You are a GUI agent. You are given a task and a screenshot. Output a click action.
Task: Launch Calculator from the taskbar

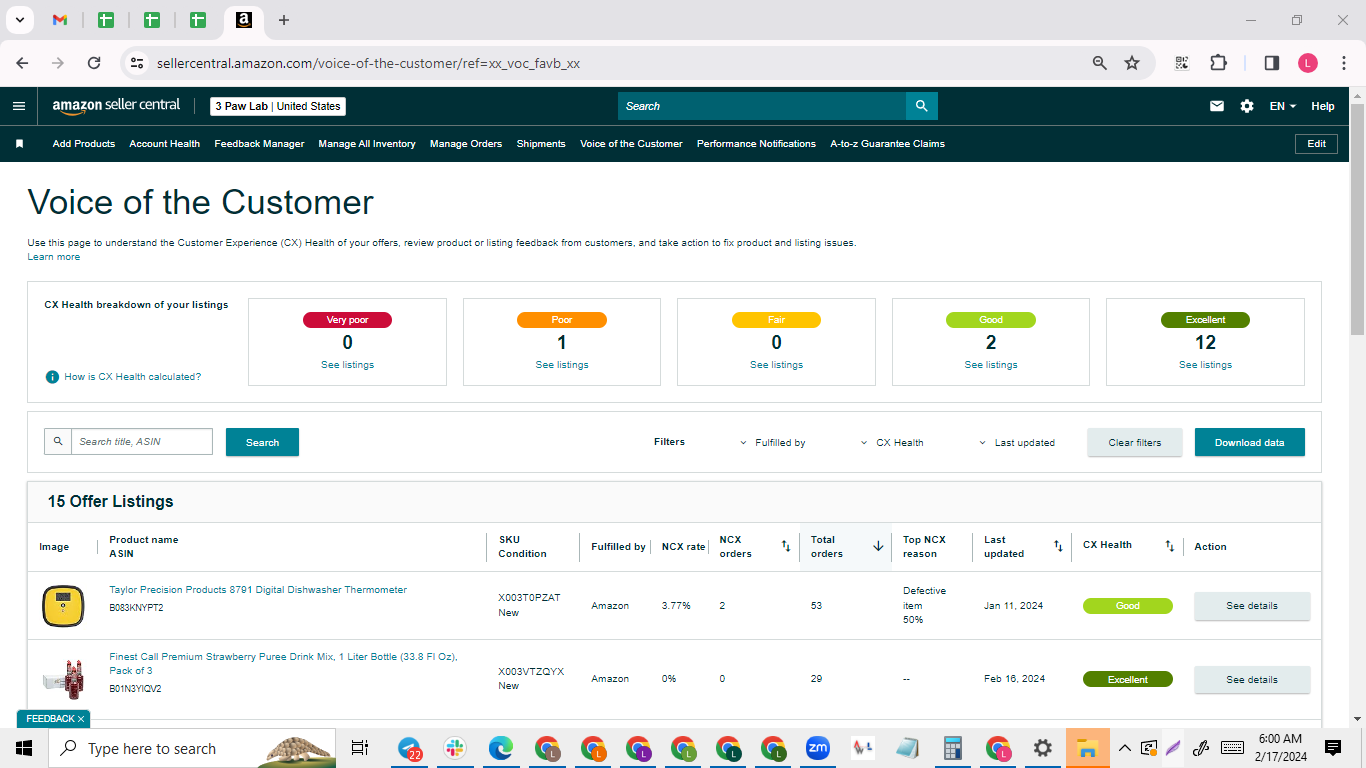[x=952, y=748]
